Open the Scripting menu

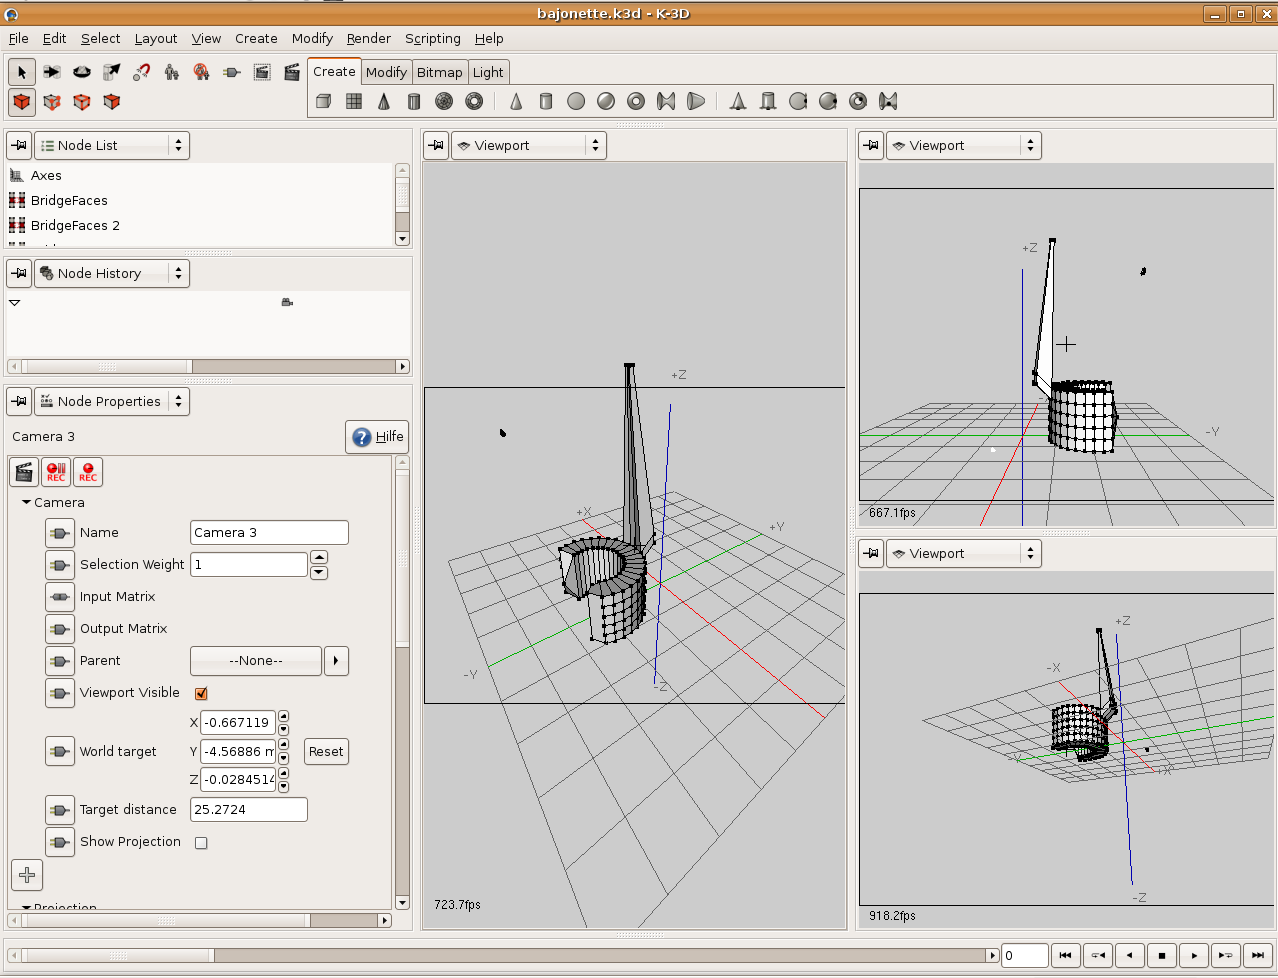(x=433, y=38)
